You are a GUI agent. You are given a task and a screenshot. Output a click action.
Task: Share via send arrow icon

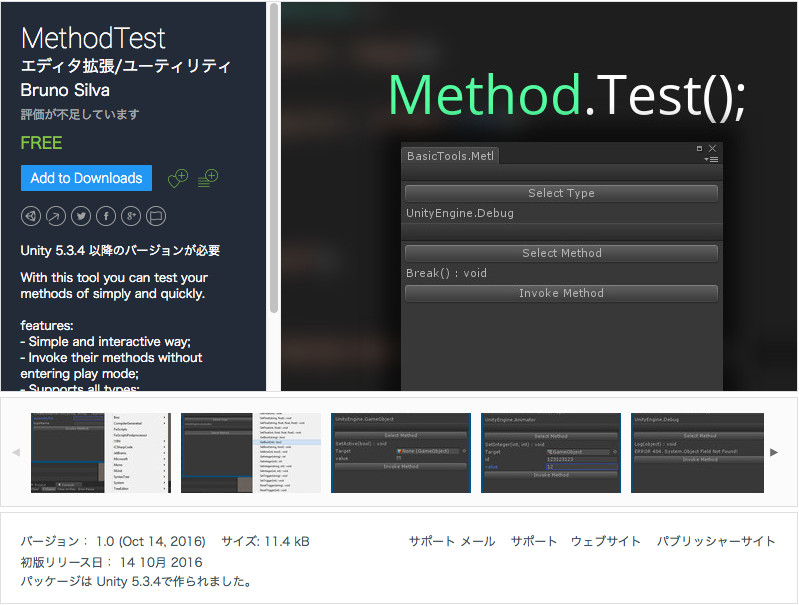click(31, 216)
